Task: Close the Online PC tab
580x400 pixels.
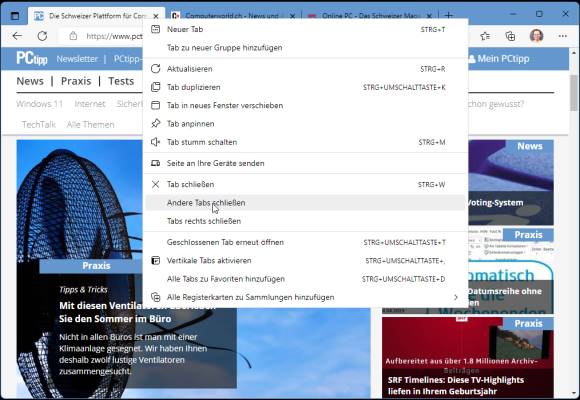Action: (429, 16)
